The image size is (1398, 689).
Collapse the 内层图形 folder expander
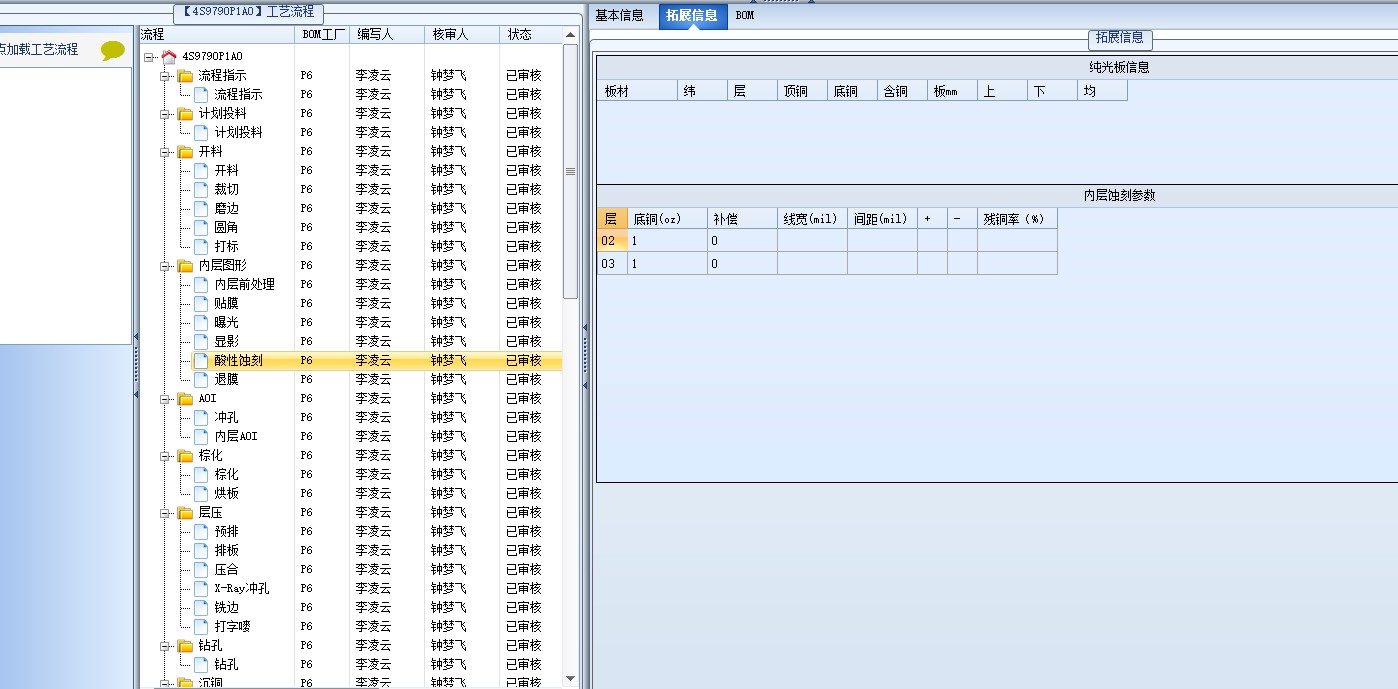165,266
